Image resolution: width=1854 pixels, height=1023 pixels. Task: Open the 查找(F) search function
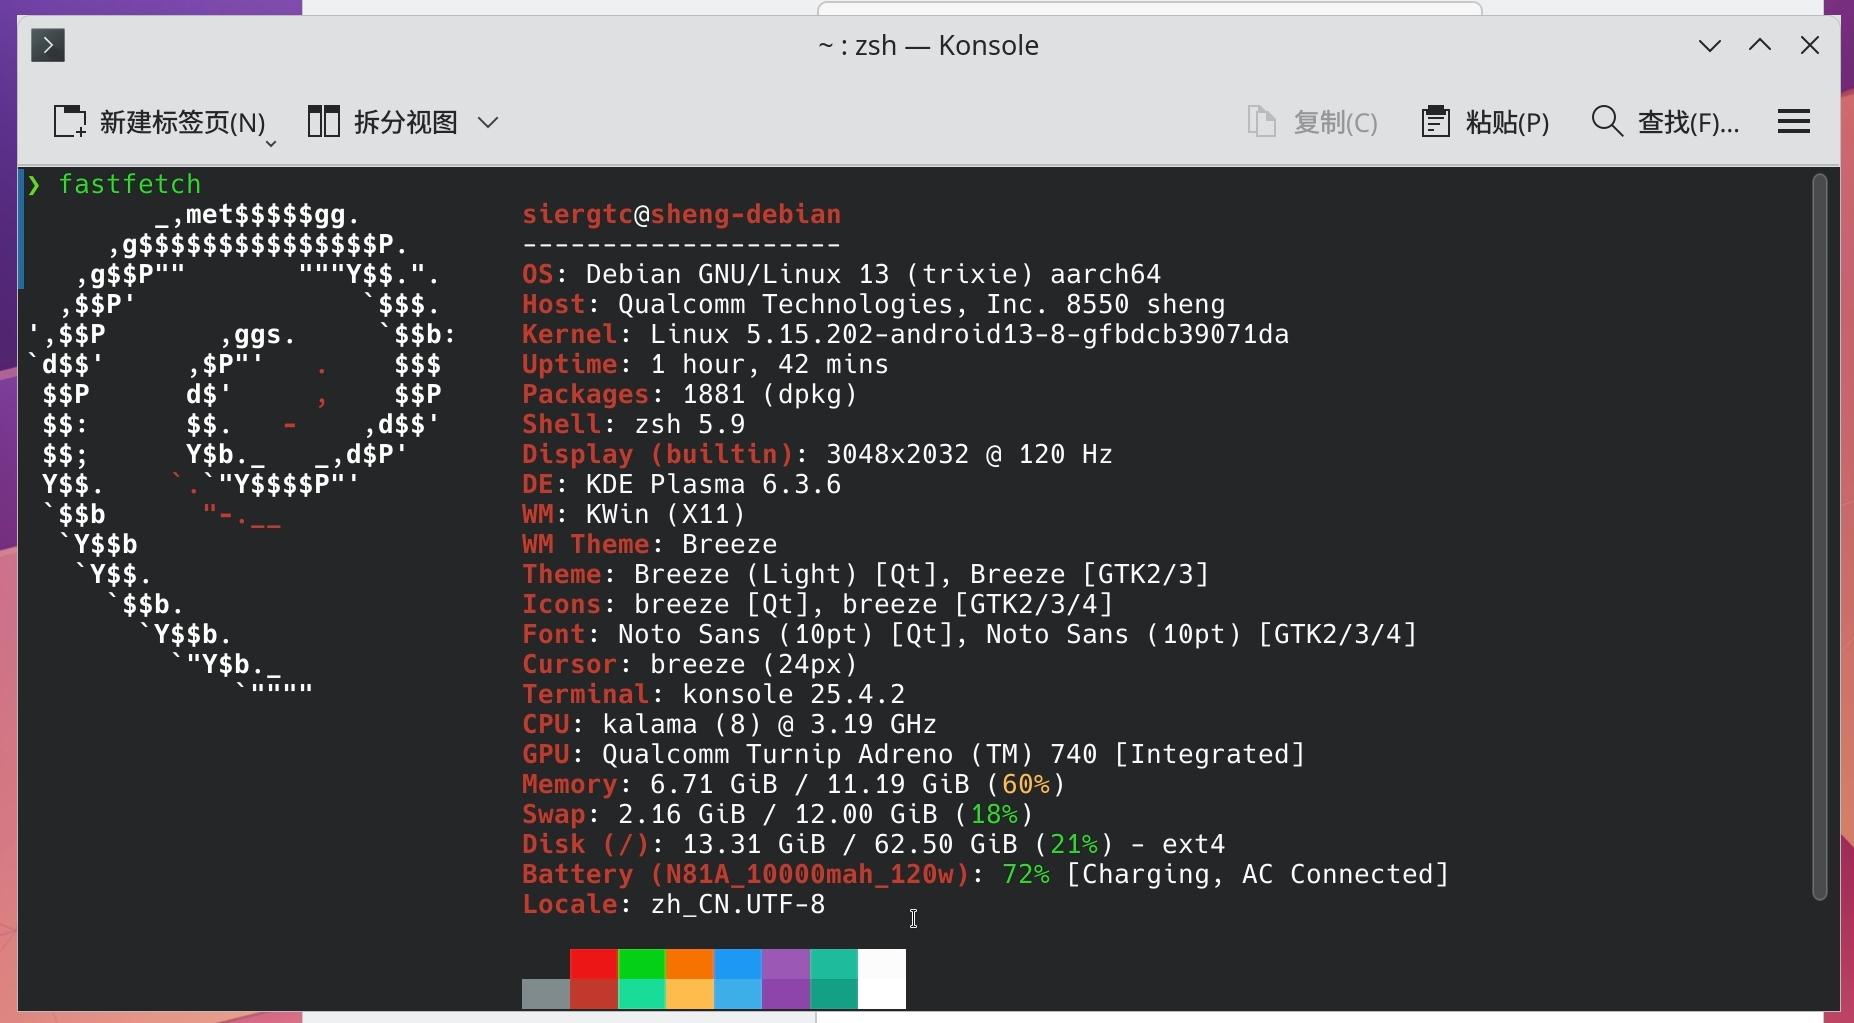click(x=1665, y=122)
